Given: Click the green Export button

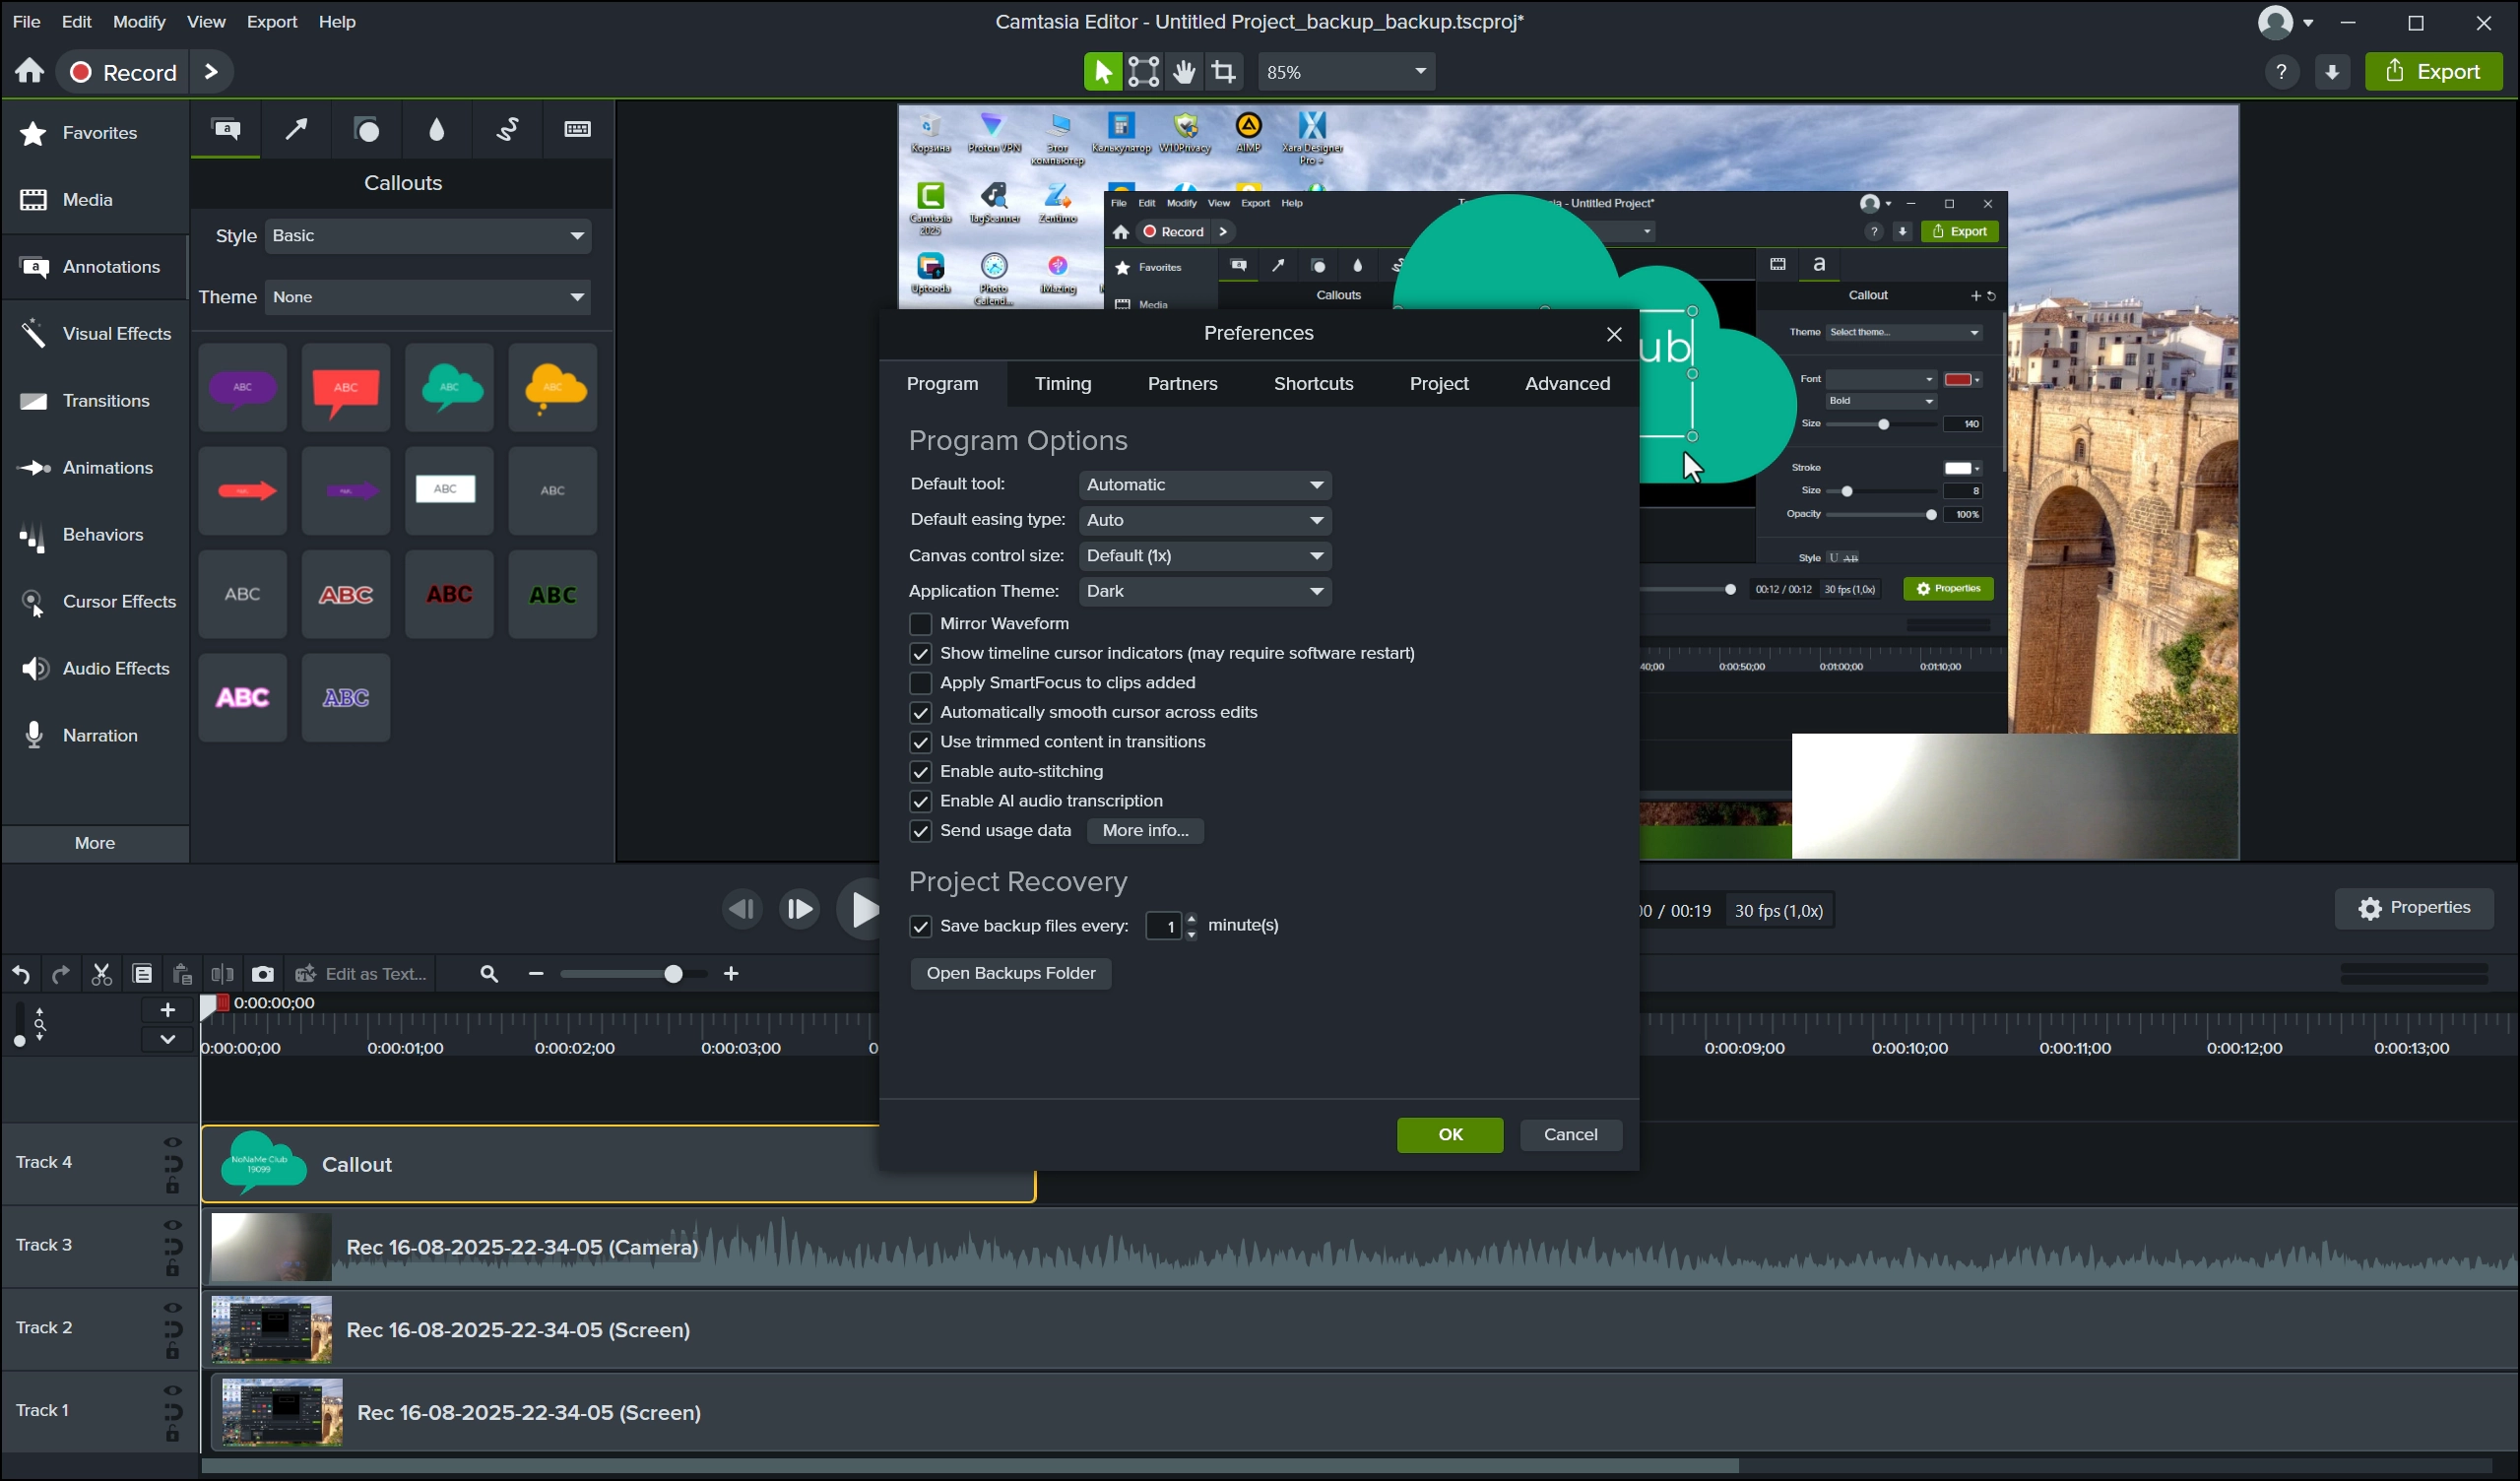Looking at the screenshot, I should [2433, 72].
